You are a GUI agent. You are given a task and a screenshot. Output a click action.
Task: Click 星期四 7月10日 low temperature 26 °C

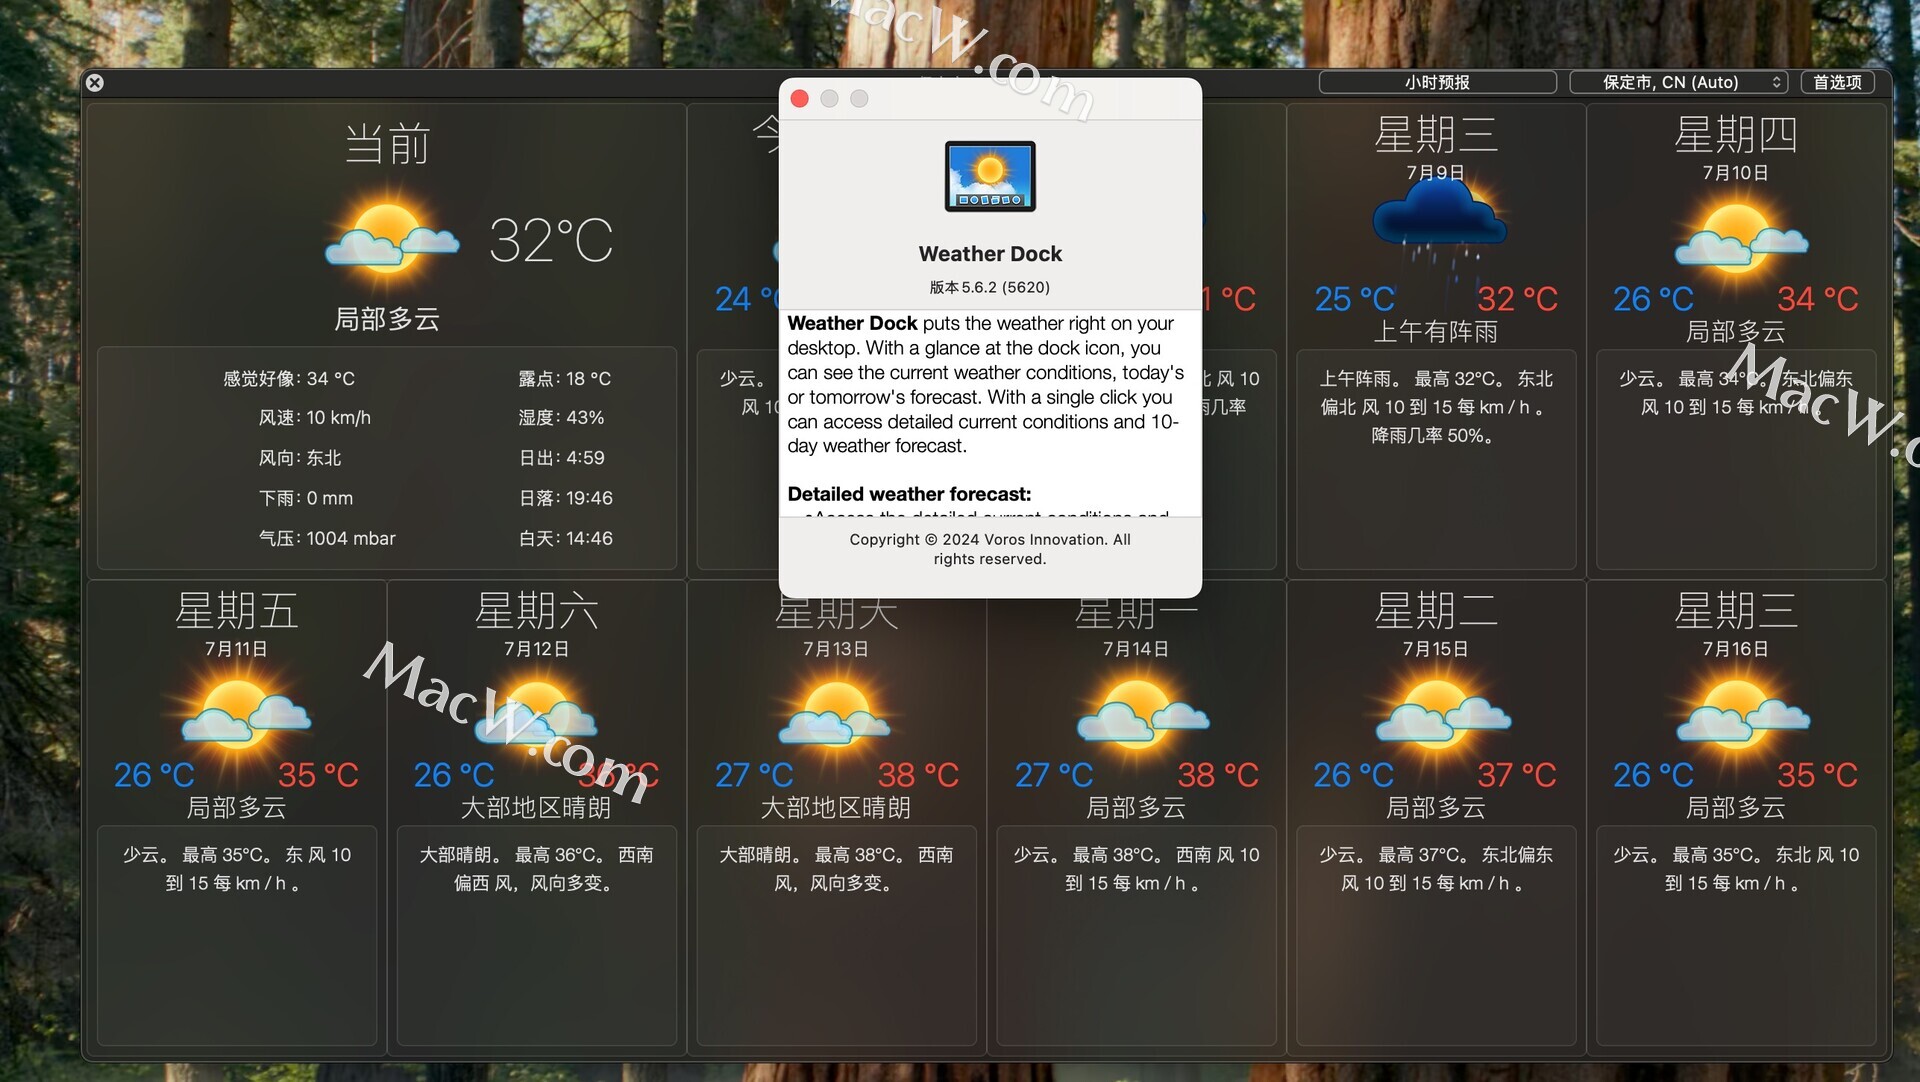(x=1654, y=298)
